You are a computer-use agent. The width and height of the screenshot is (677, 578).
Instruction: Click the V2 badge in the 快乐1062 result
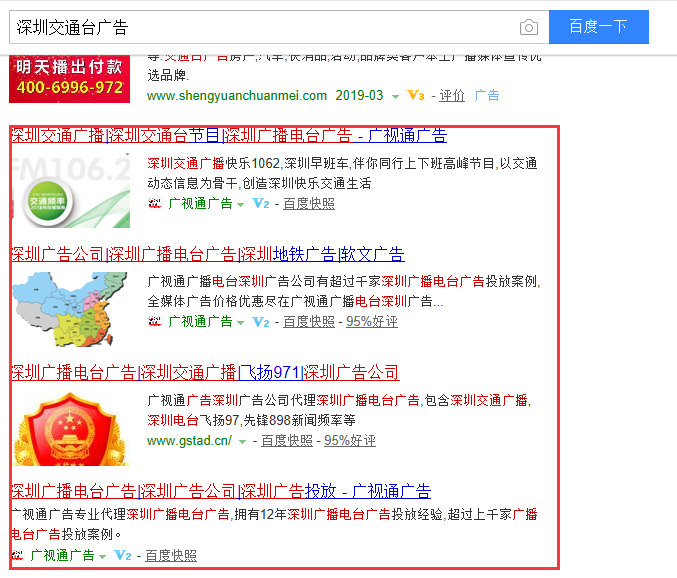coord(261,203)
